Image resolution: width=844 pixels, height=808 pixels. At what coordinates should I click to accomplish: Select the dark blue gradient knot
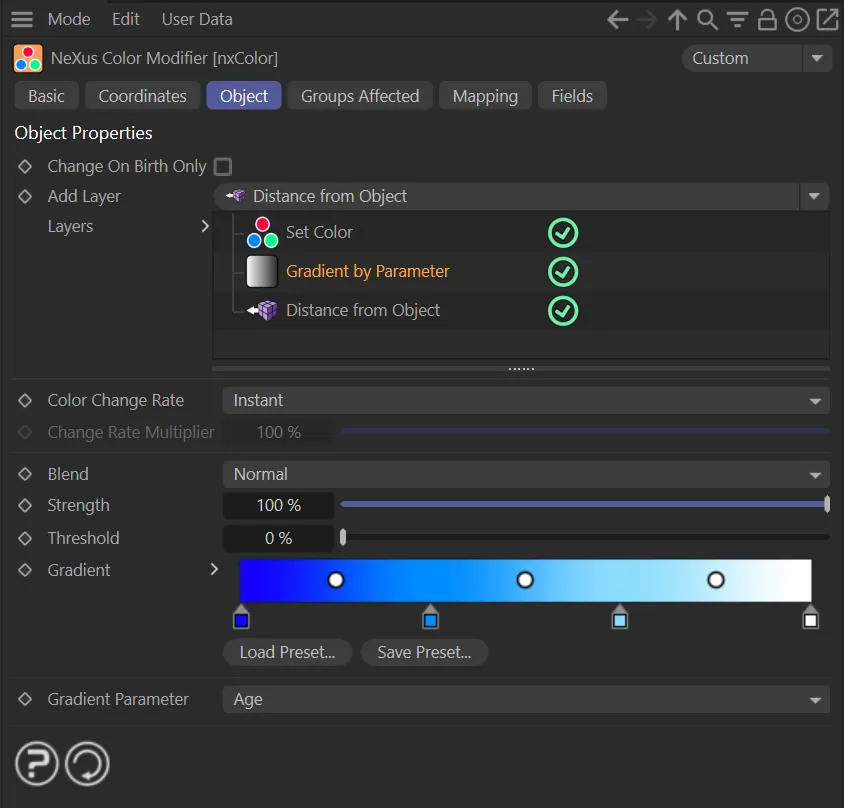pos(241,618)
